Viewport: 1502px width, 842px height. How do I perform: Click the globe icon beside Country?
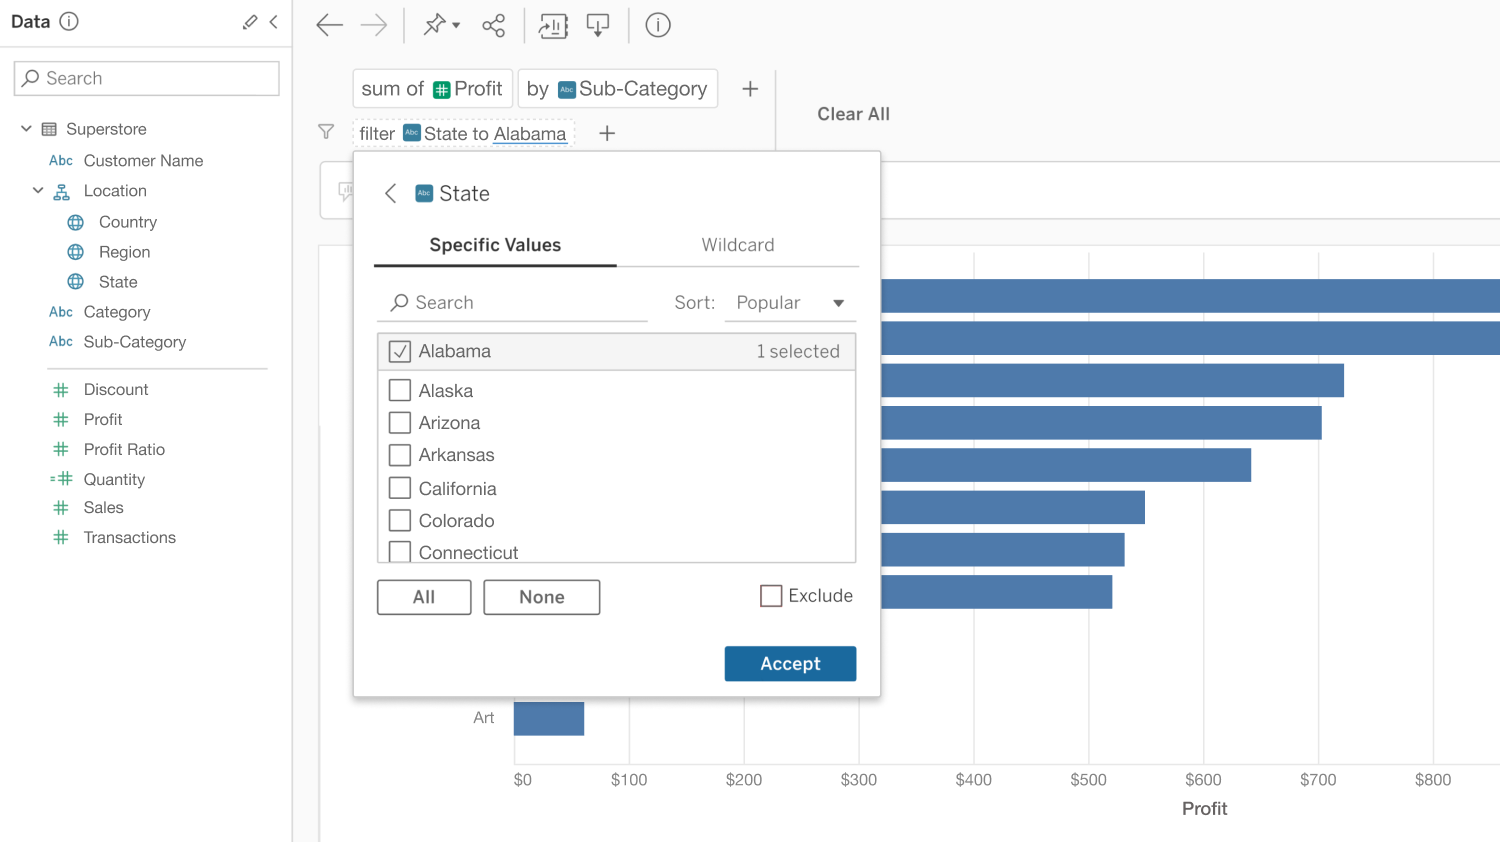click(76, 222)
